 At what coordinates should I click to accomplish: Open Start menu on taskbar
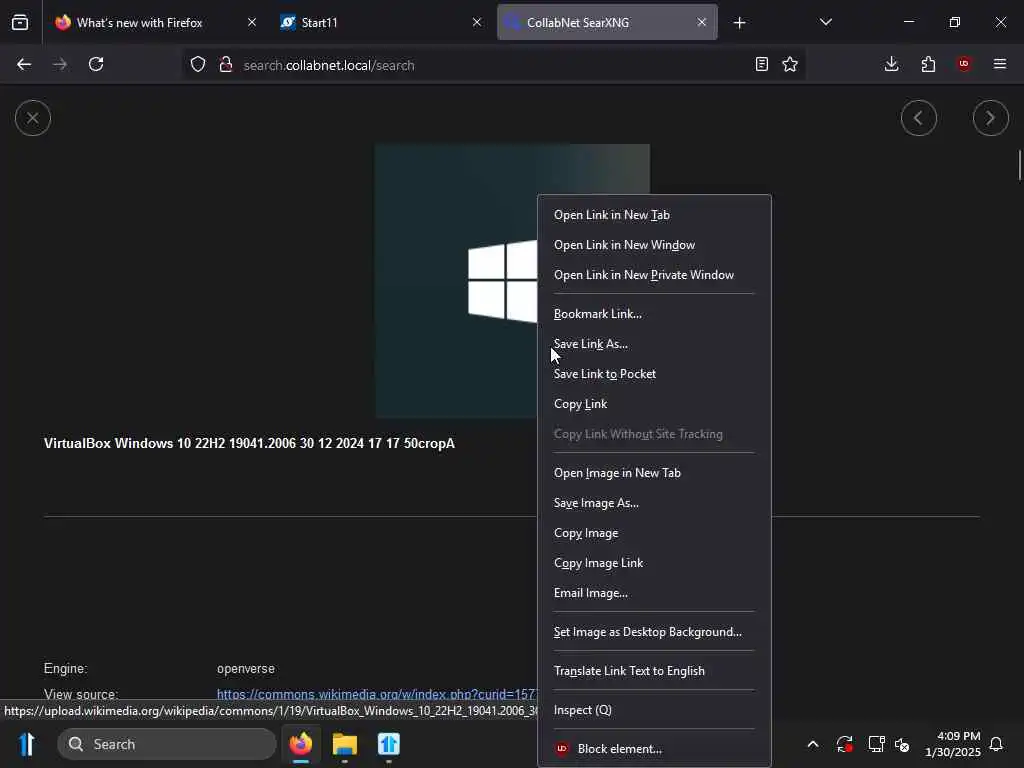click(x=27, y=744)
